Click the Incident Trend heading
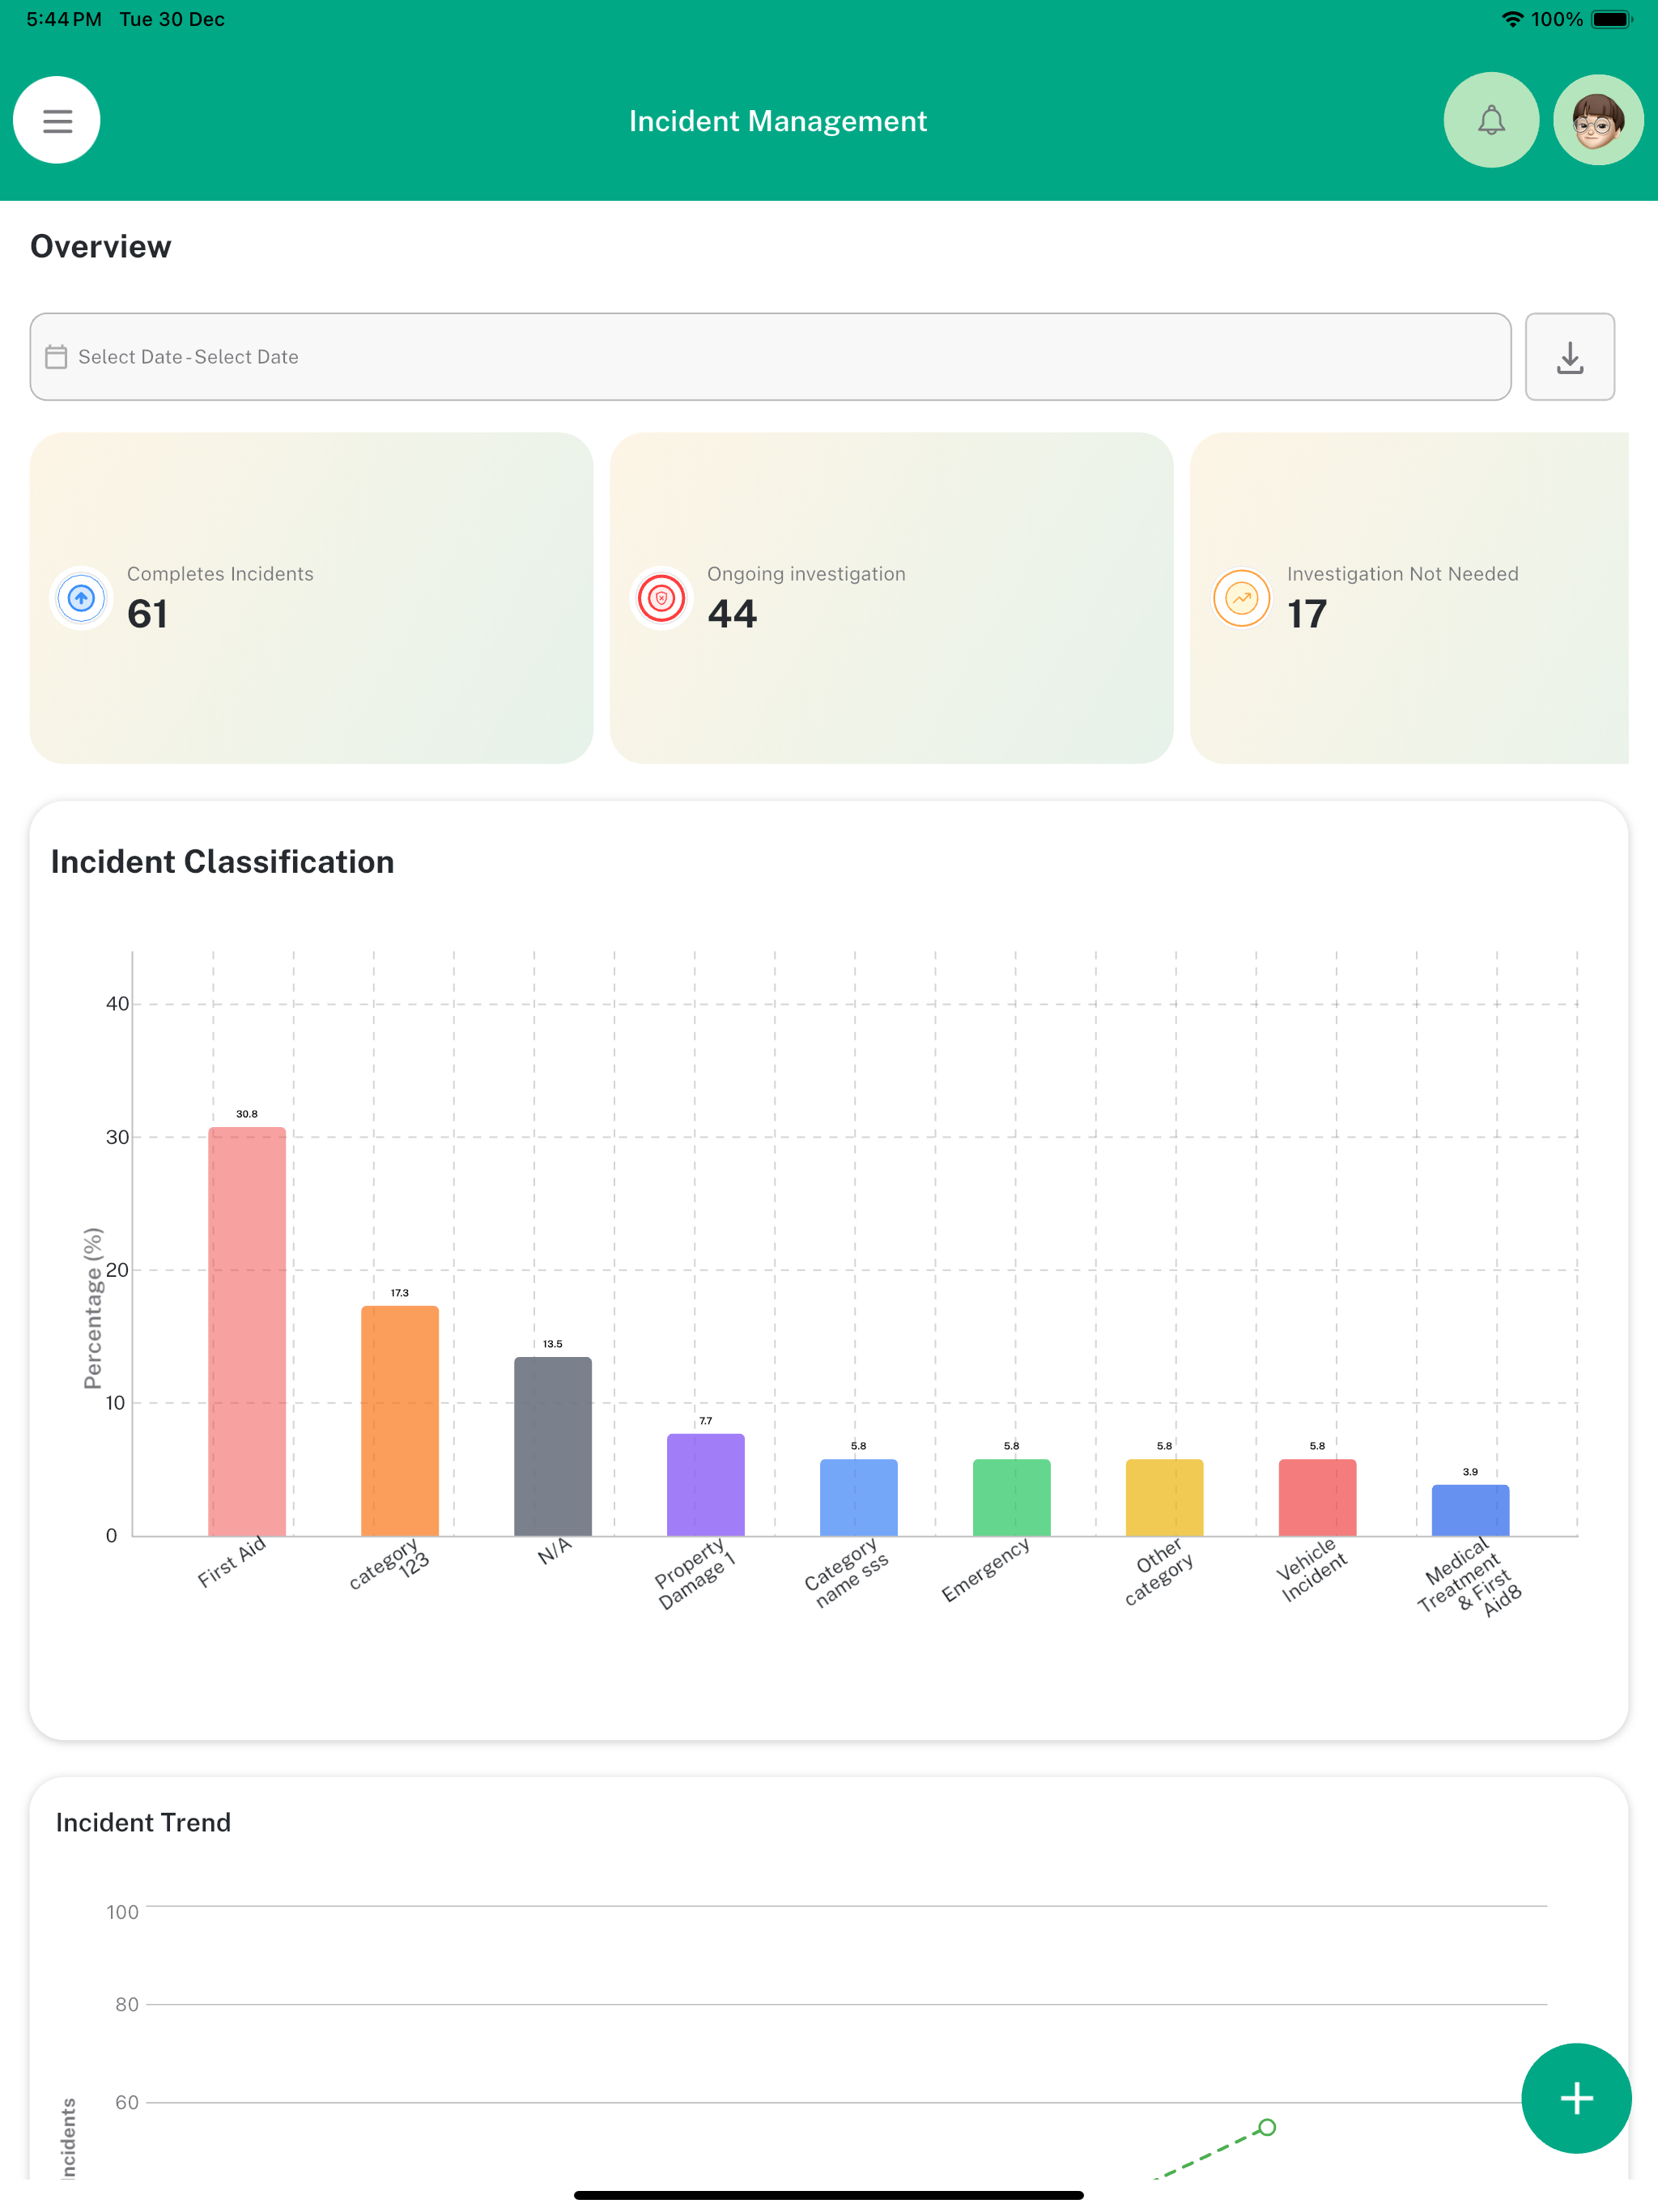The image size is (1658, 2212). (x=143, y=1822)
